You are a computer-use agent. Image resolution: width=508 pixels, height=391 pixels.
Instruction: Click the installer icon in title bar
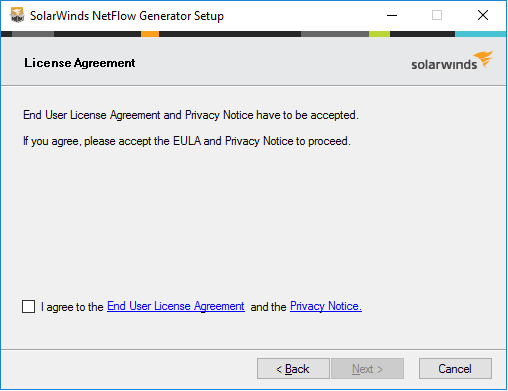coord(17,15)
